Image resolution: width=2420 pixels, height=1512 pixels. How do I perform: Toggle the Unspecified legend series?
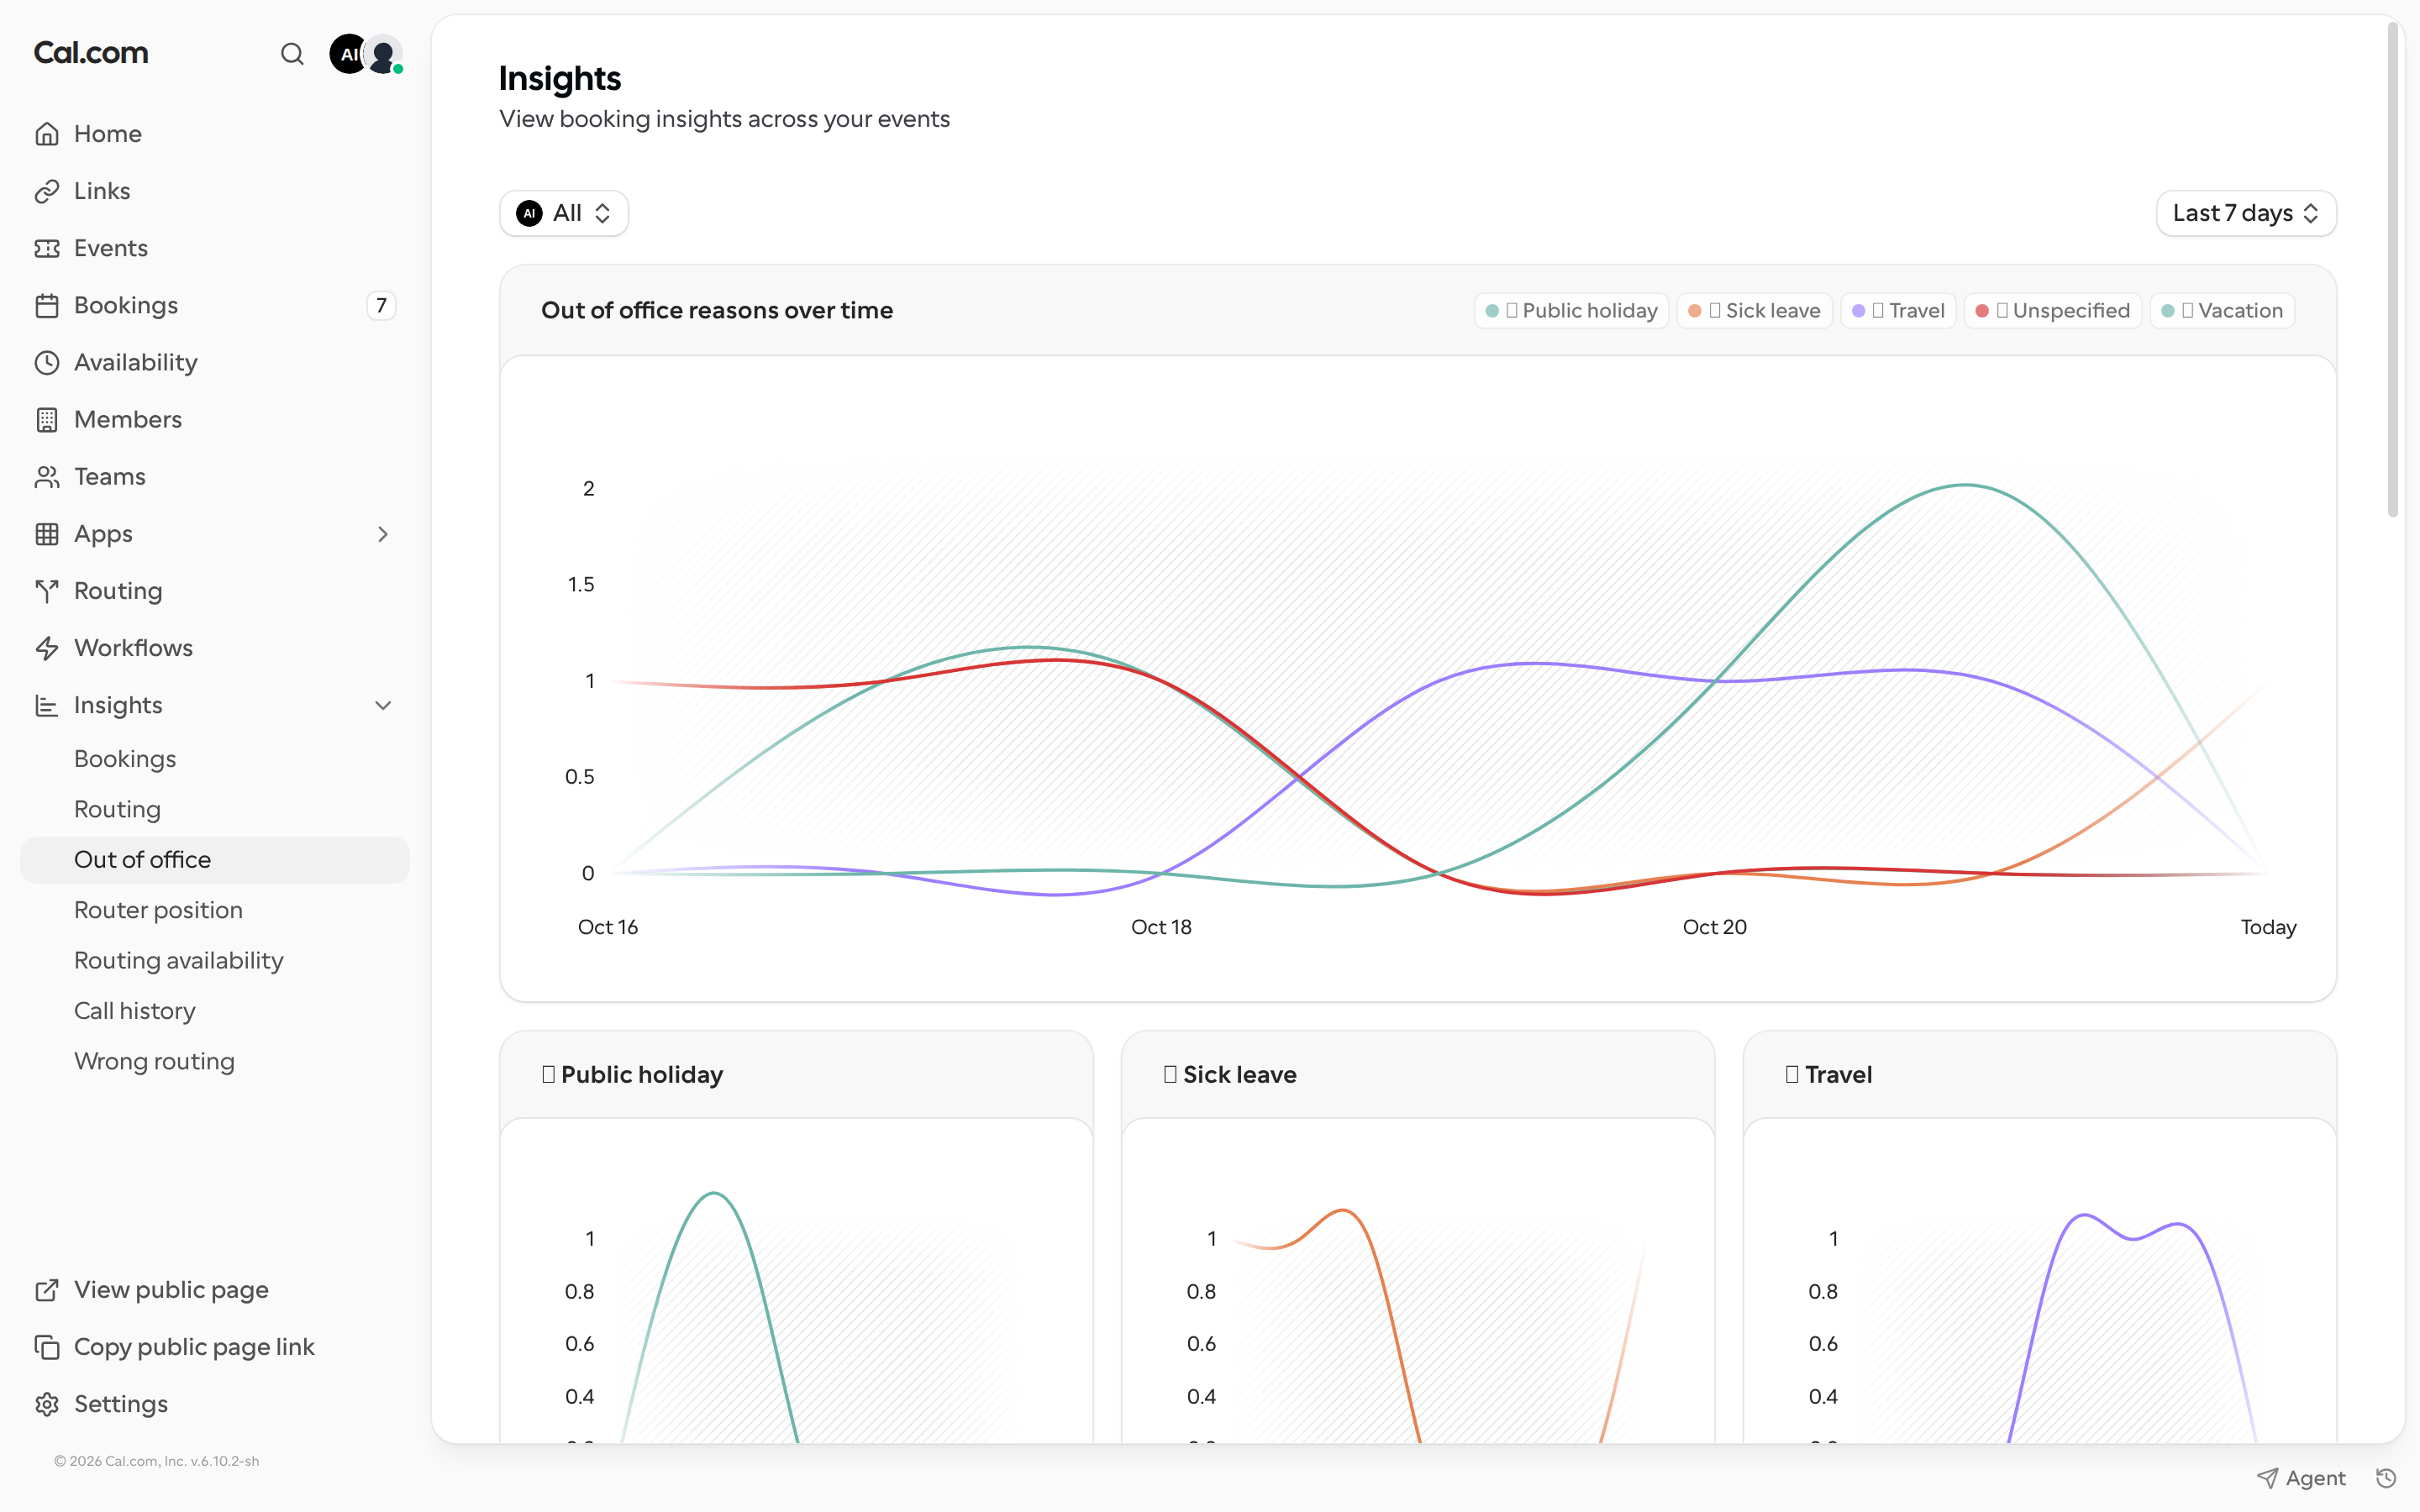pos(2053,311)
